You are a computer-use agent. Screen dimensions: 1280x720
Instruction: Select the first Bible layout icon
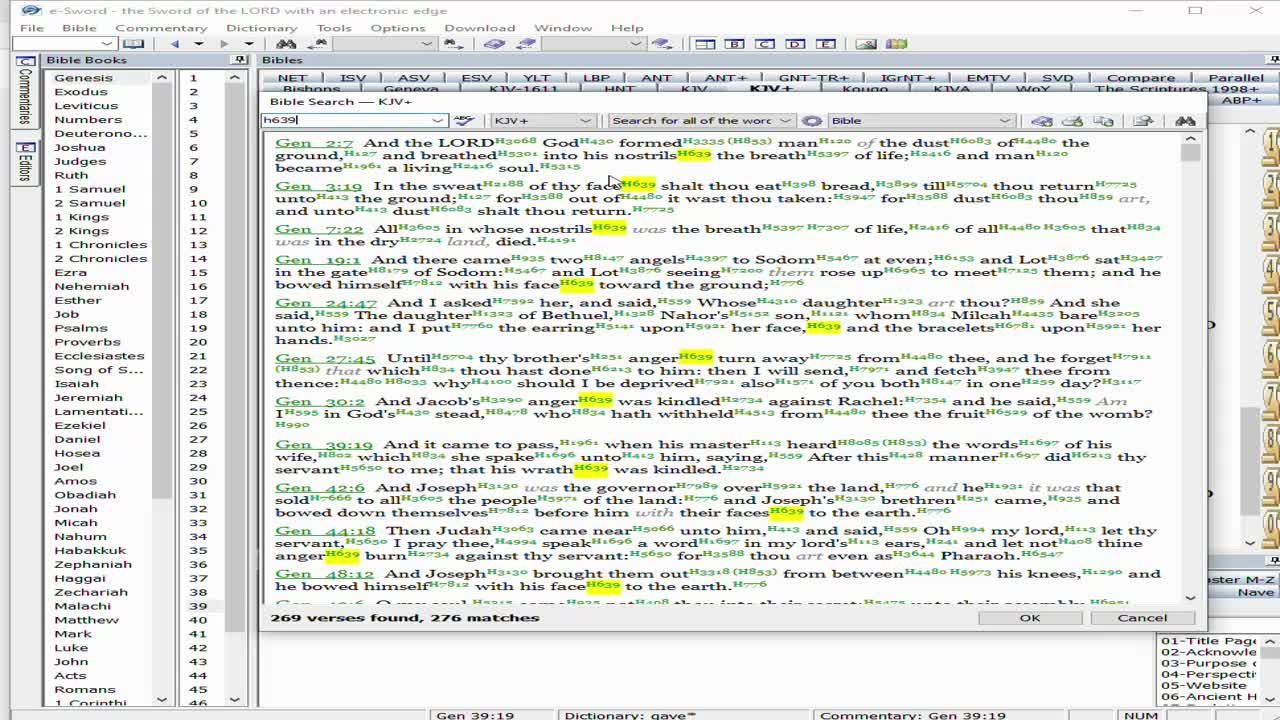(705, 44)
